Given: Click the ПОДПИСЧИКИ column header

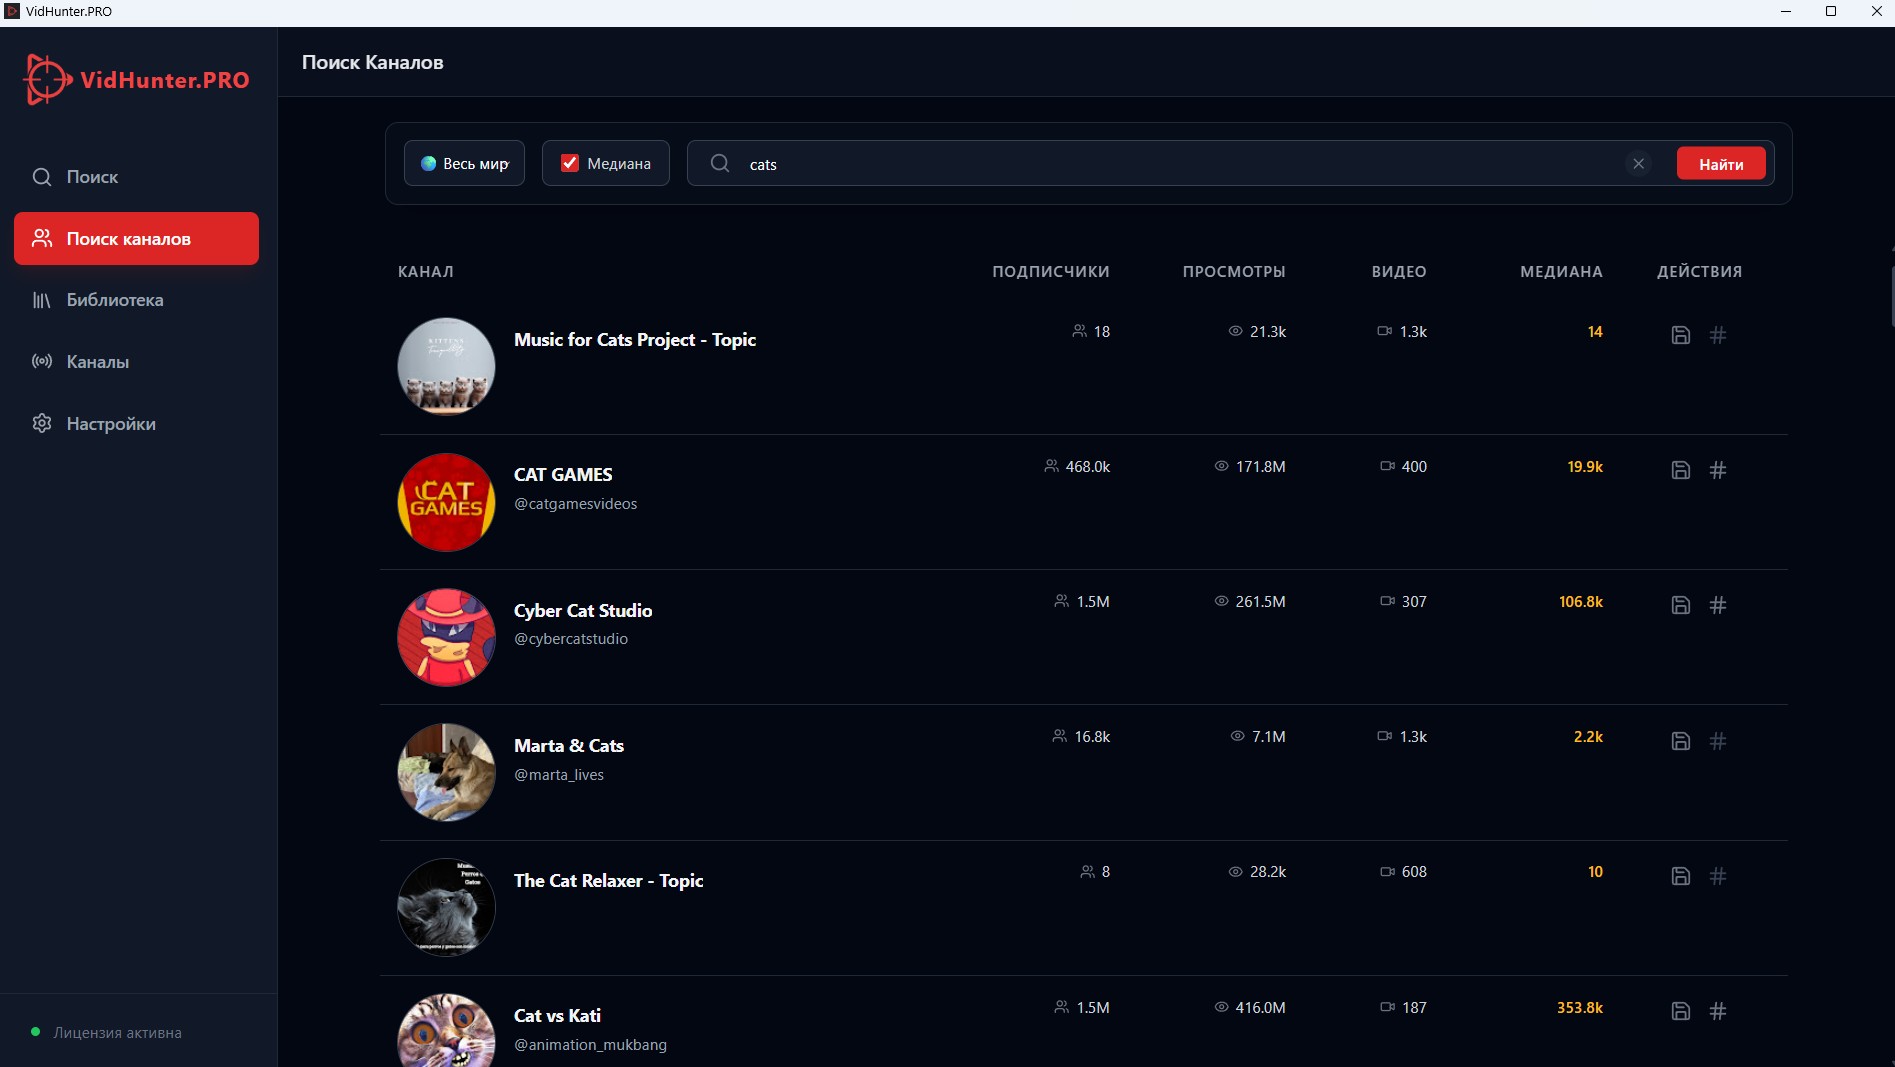Looking at the screenshot, I should tap(1051, 272).
